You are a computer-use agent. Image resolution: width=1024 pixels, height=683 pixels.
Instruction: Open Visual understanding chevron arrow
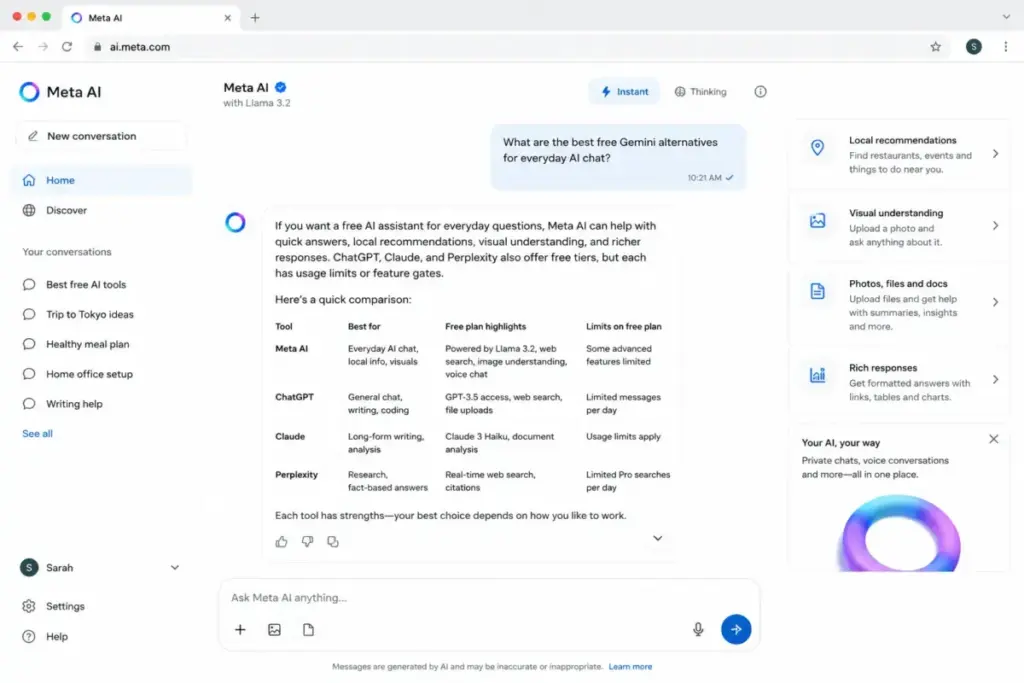pos(995,226)
